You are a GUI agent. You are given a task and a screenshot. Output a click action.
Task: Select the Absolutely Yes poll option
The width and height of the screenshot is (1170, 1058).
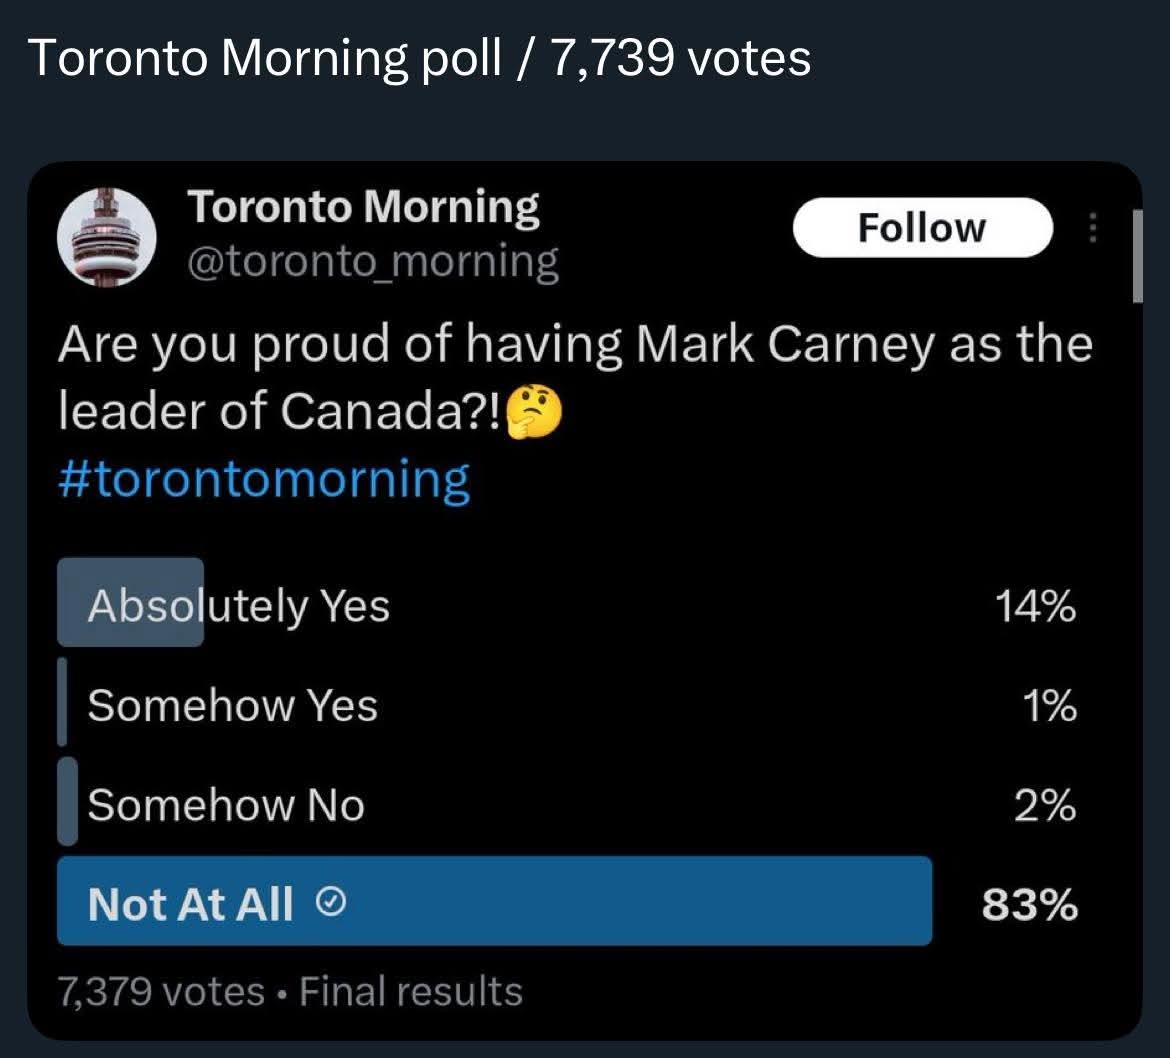point(239,605)
